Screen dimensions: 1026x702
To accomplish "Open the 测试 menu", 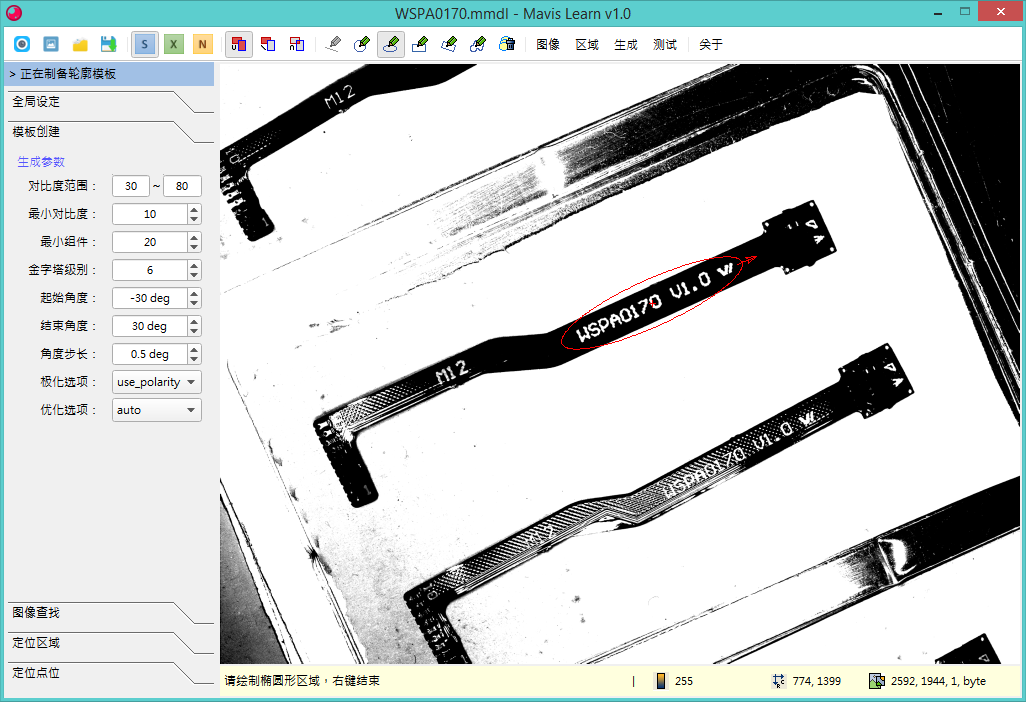I will click(665, 44).
